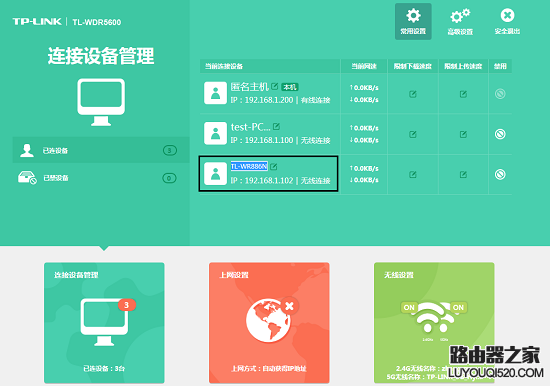Click edit icon beside TL-WR886N name
550x386 pixels.
(x=274, y=167)
